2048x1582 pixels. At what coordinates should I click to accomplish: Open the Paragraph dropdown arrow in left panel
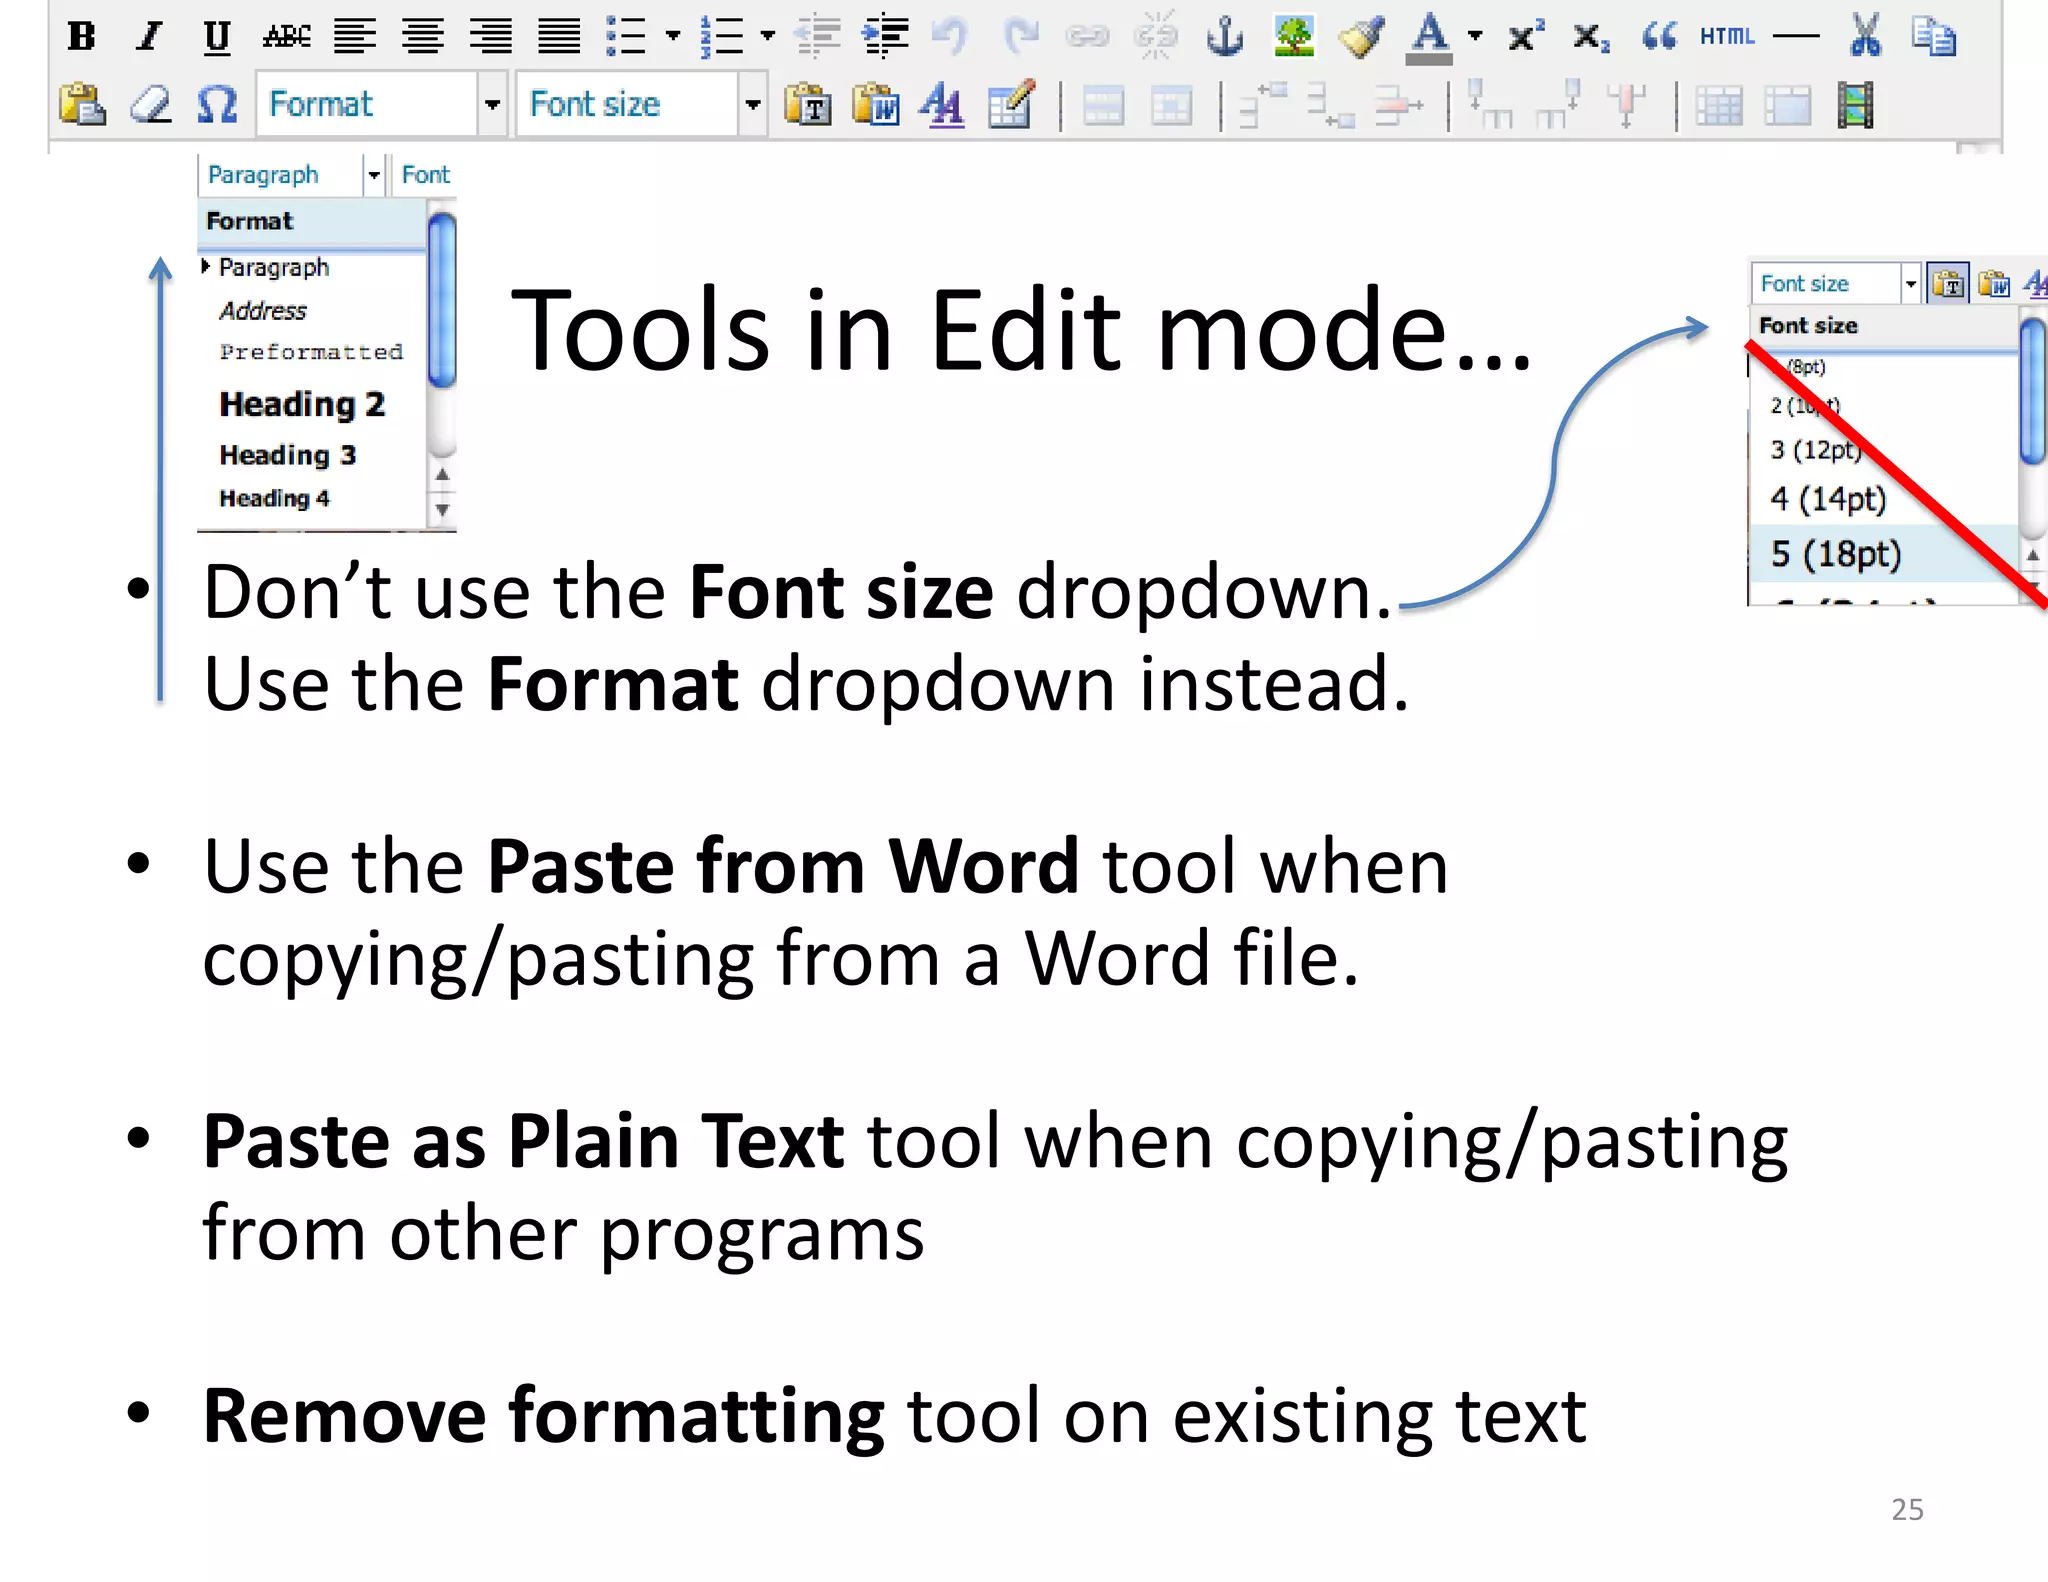pos(374,175)
